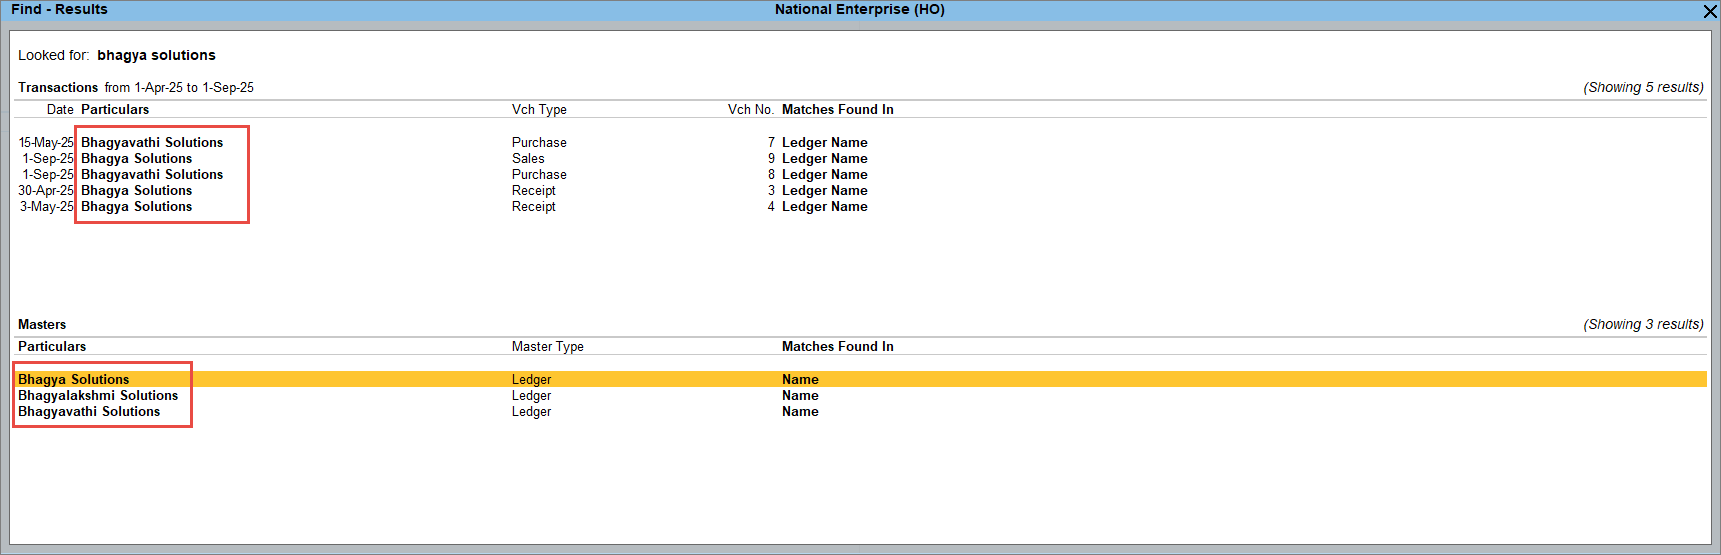The width and height of the screenshot is (1721, 555).
Task: Click the Transactions section heading
Action: [58, 88]
